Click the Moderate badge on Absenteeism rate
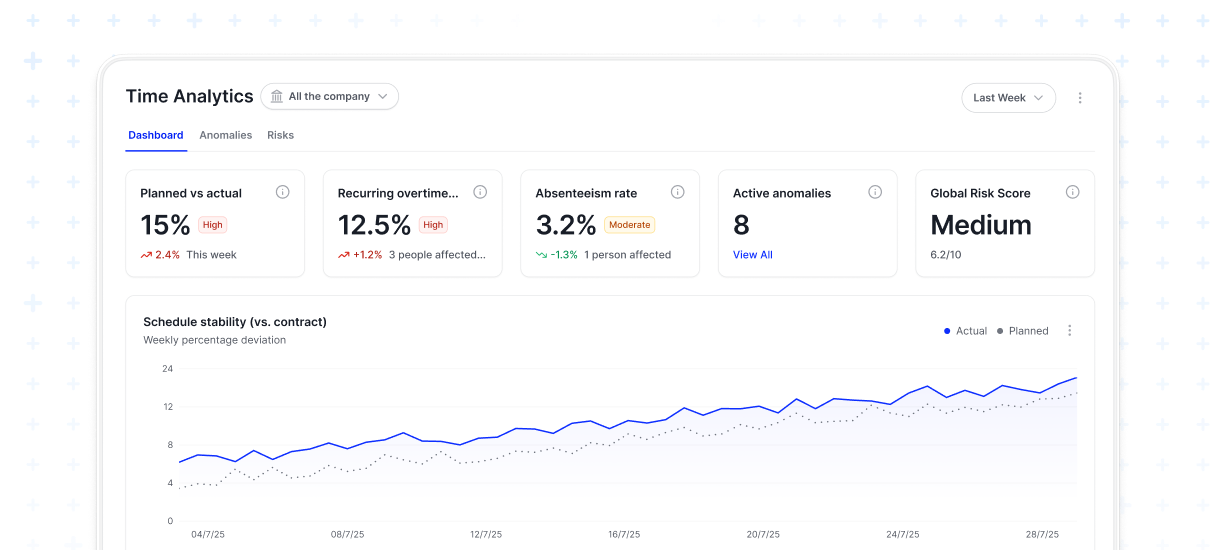1216x550 pixels. point(629,225)
